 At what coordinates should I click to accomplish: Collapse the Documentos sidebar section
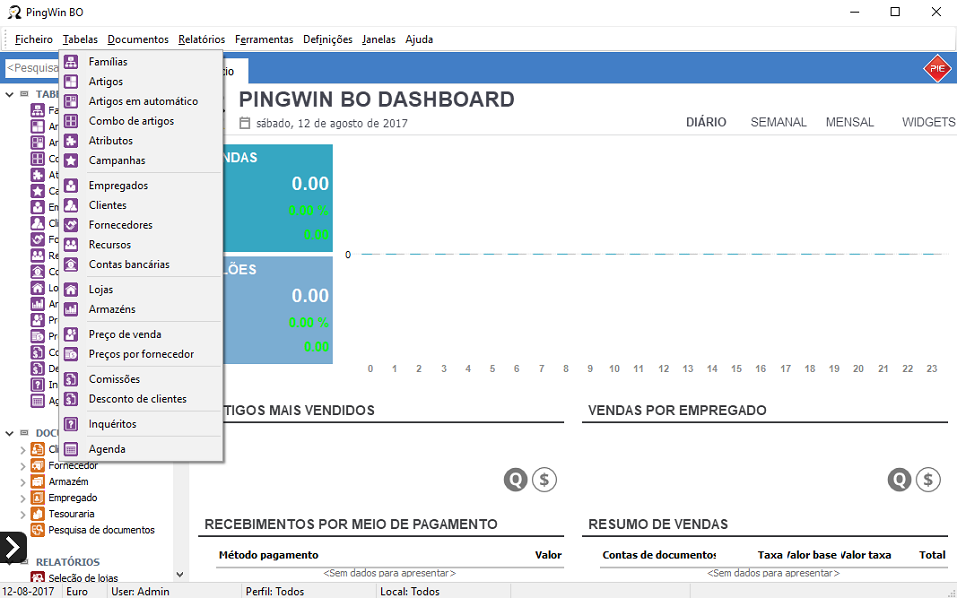click(x=9, y=433)
